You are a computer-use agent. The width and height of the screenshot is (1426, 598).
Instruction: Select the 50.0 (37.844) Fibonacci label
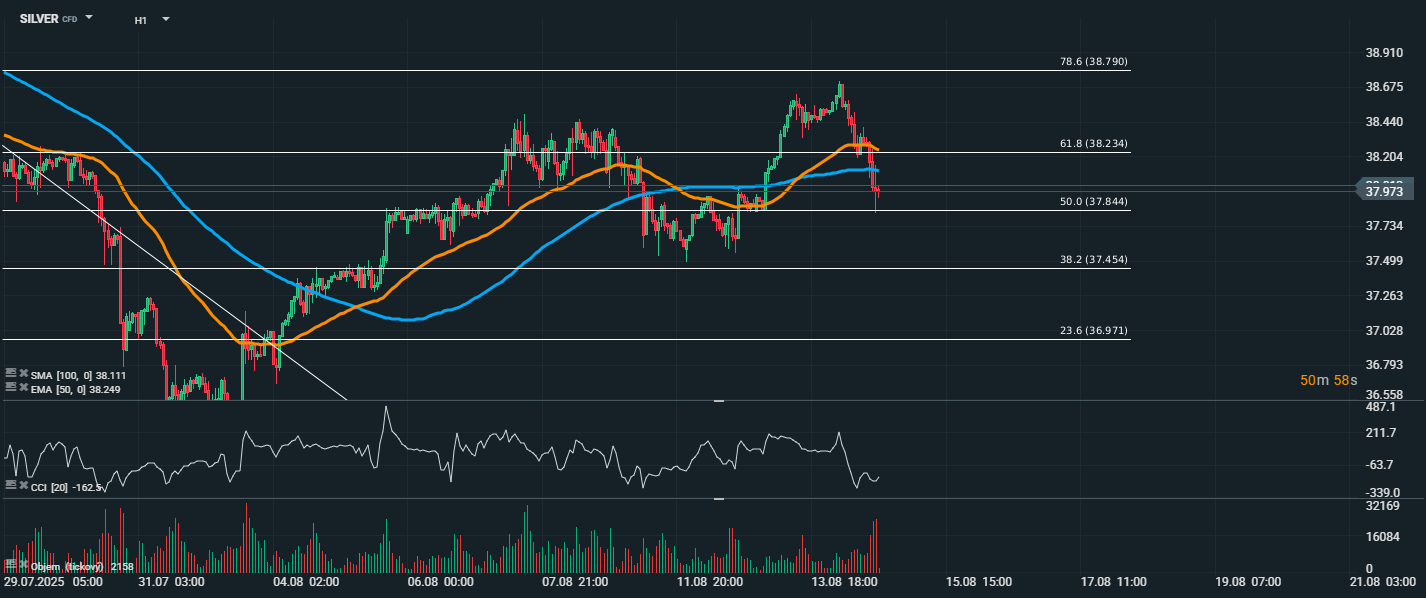[1094, 201]
